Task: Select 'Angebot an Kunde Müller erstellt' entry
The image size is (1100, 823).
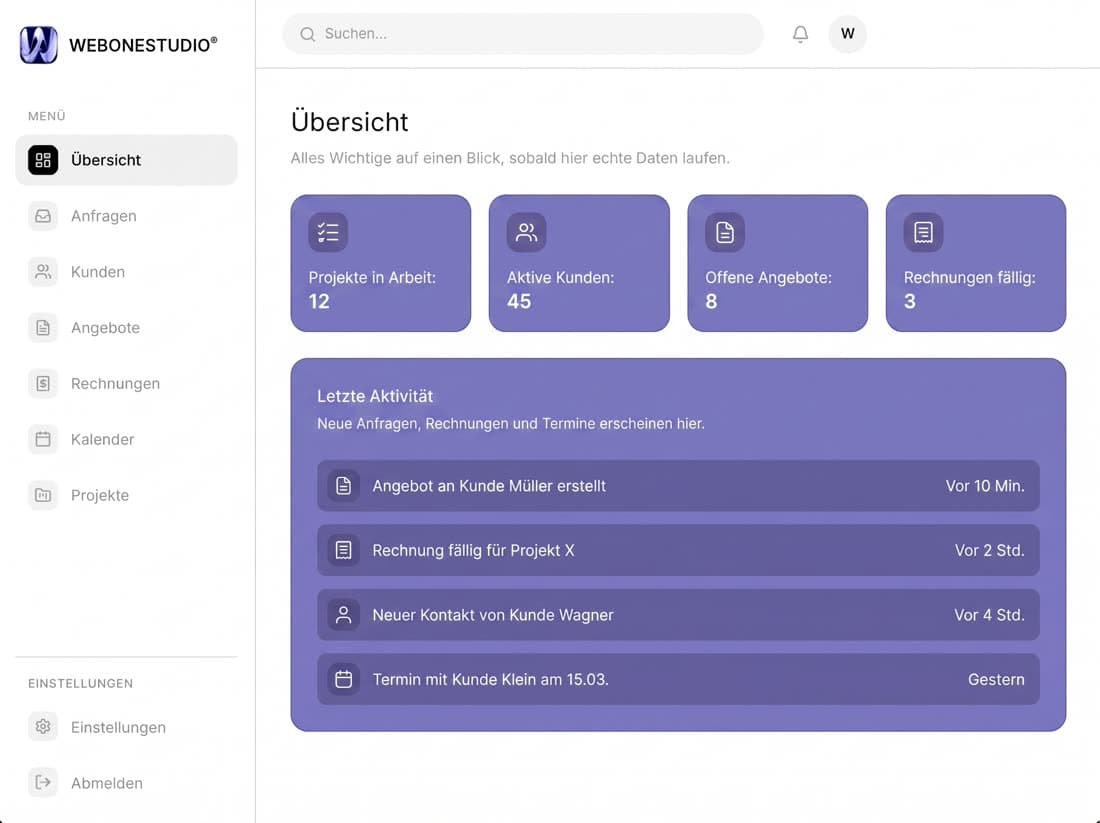Action: point(678,486)
